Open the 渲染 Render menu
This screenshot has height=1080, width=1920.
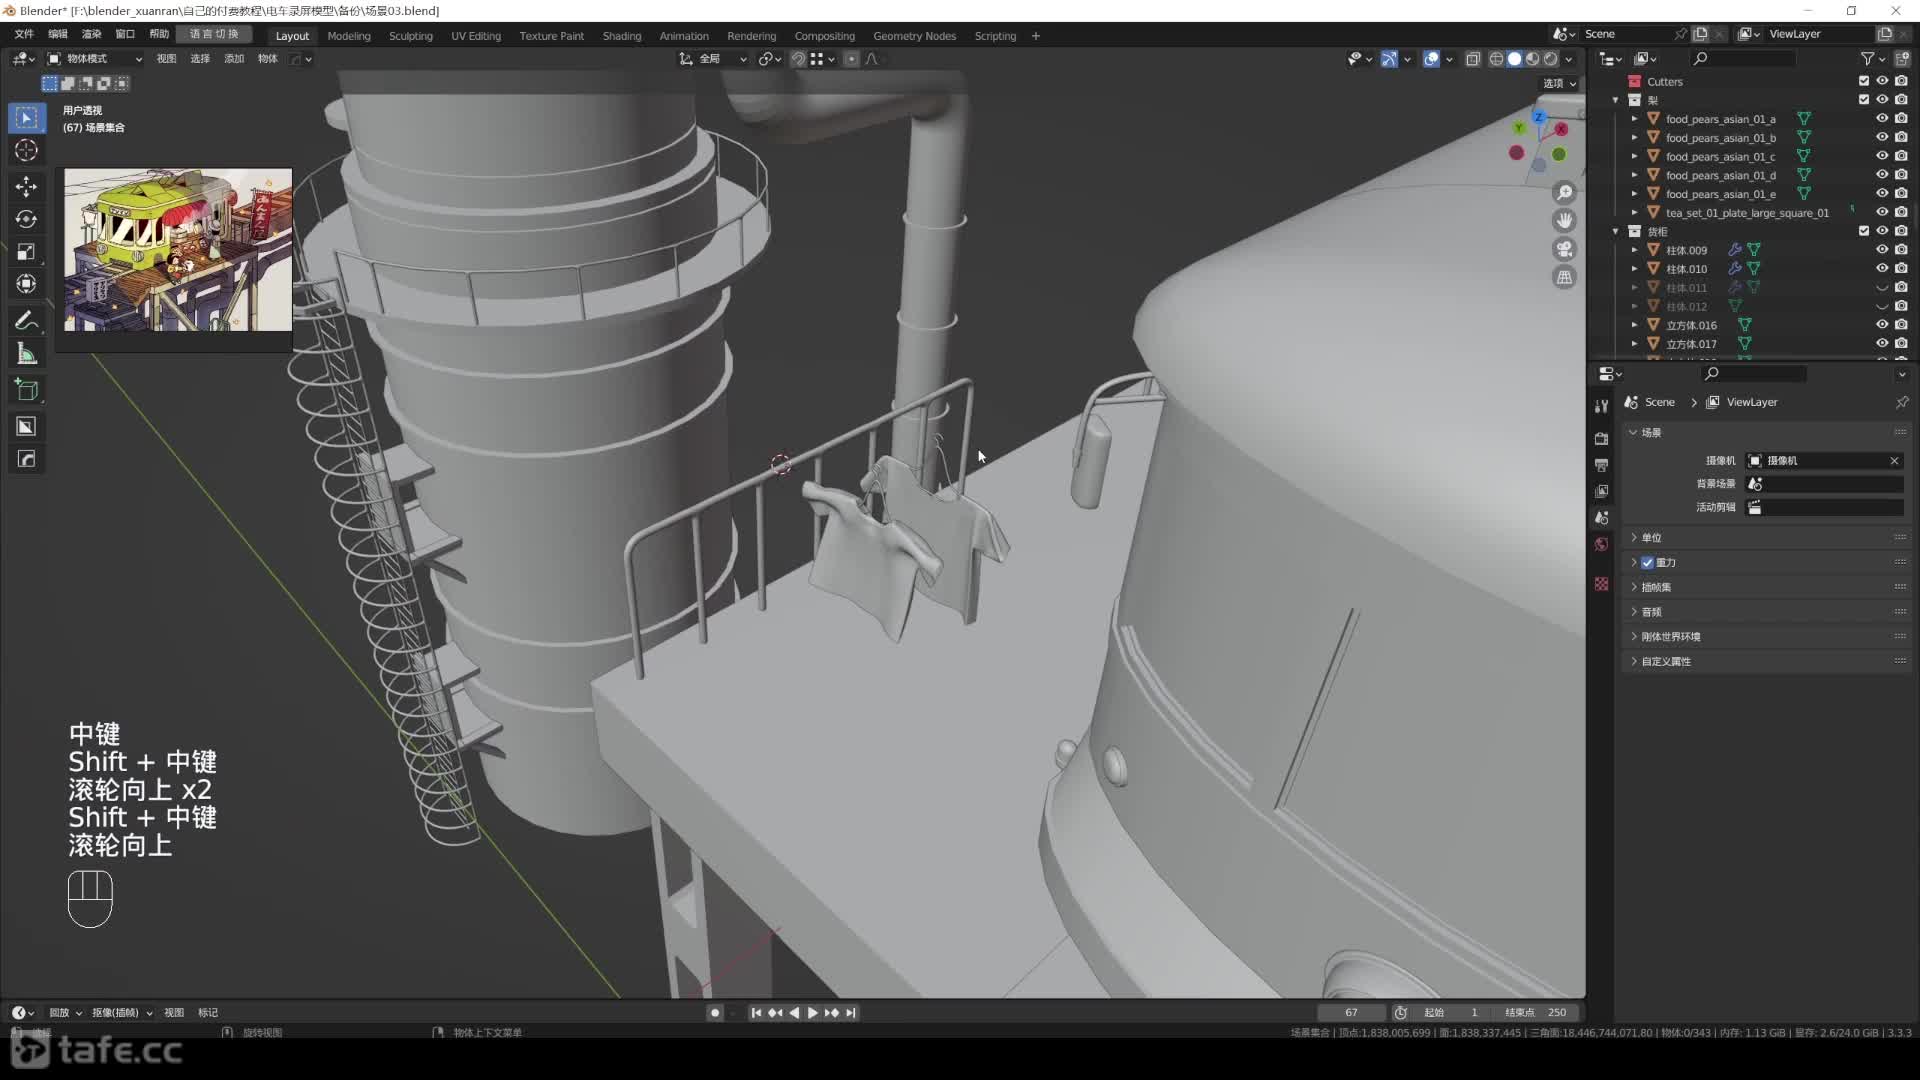point(91,34)
